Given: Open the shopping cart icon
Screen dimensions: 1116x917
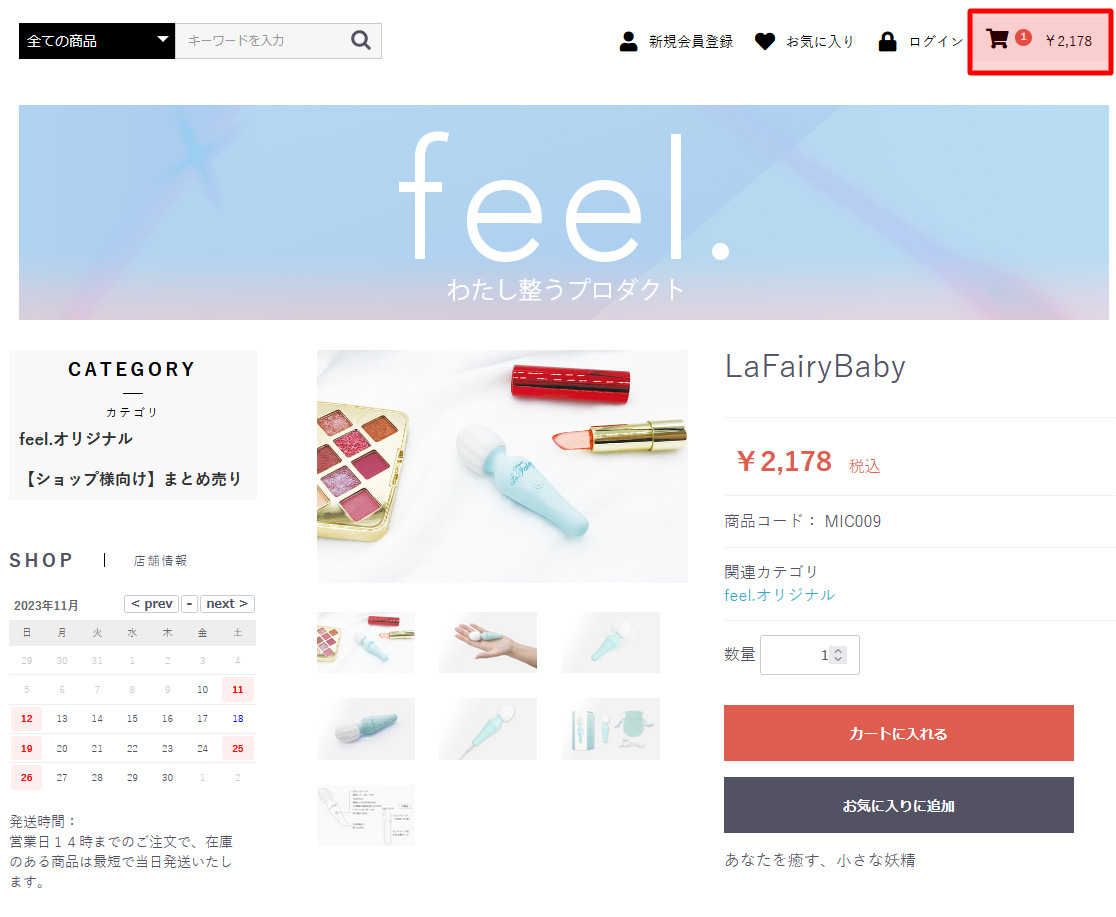Looking at the screenshot, I should click(997, 38).
